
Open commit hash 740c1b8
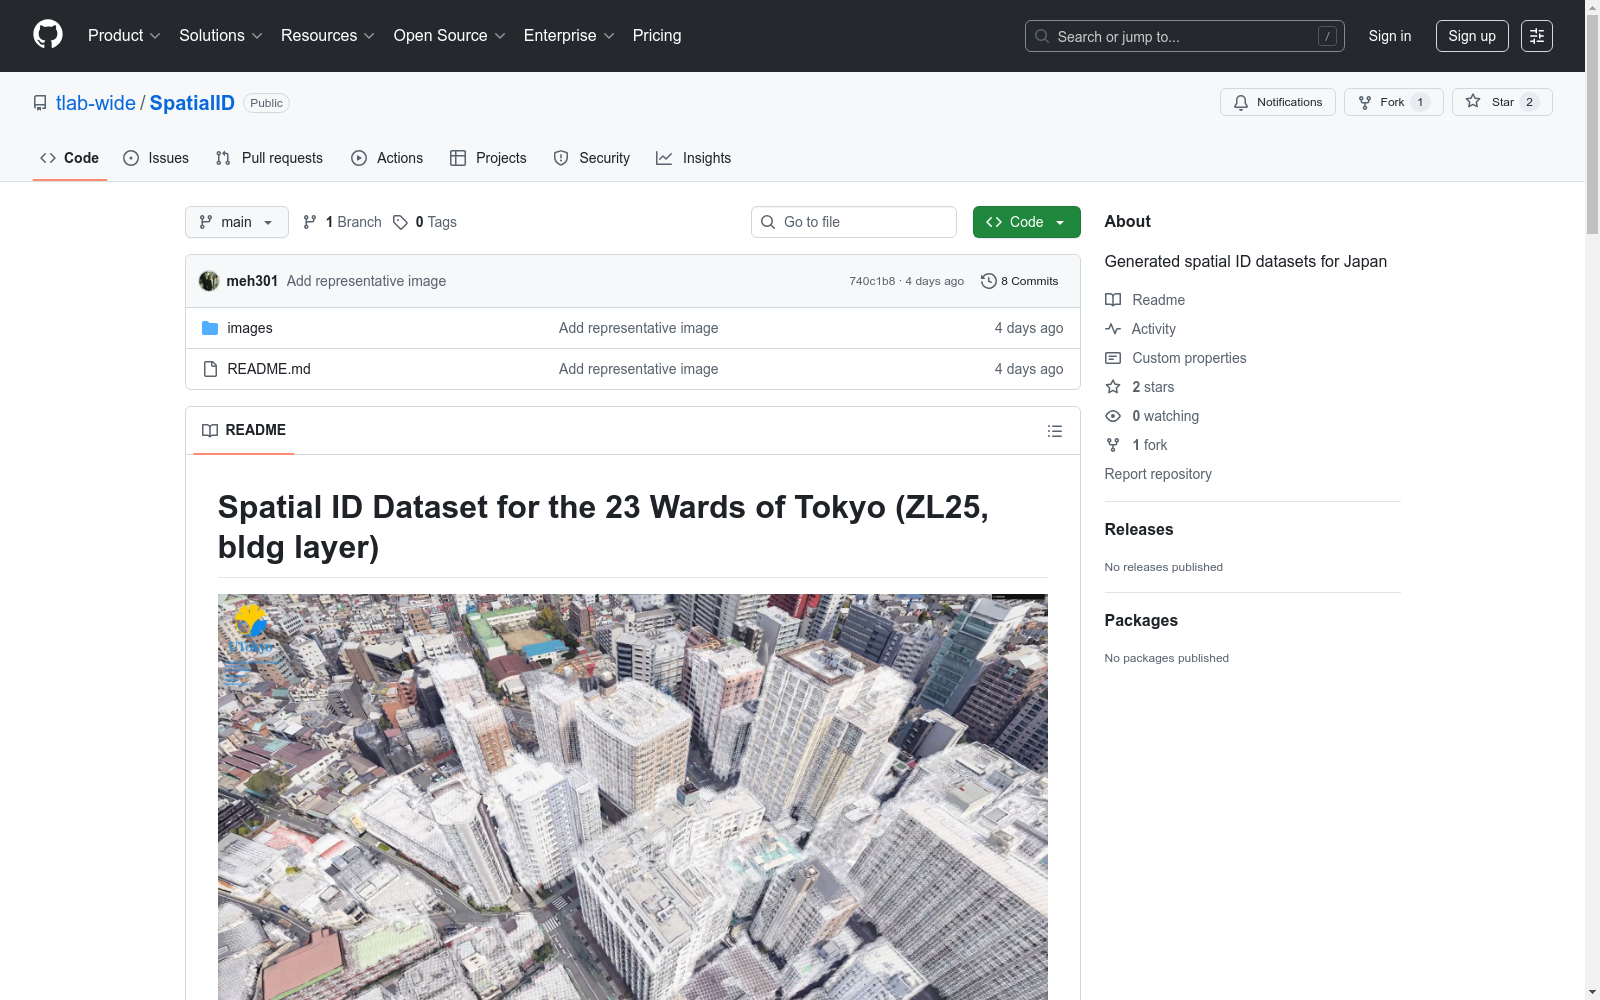coord(872,281)
